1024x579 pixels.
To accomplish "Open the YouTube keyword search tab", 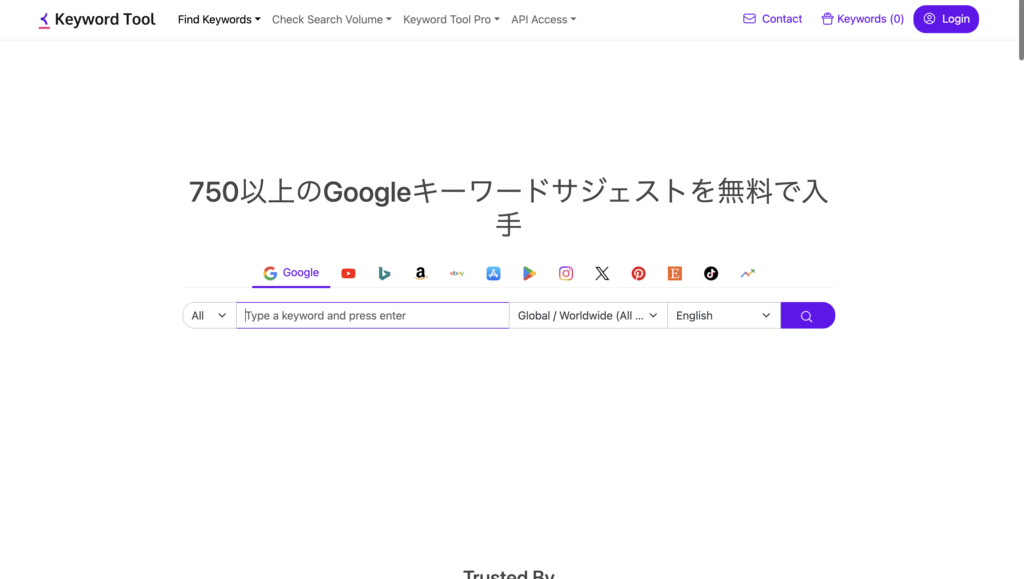I will pyautogui.click(x=348, y=274).
